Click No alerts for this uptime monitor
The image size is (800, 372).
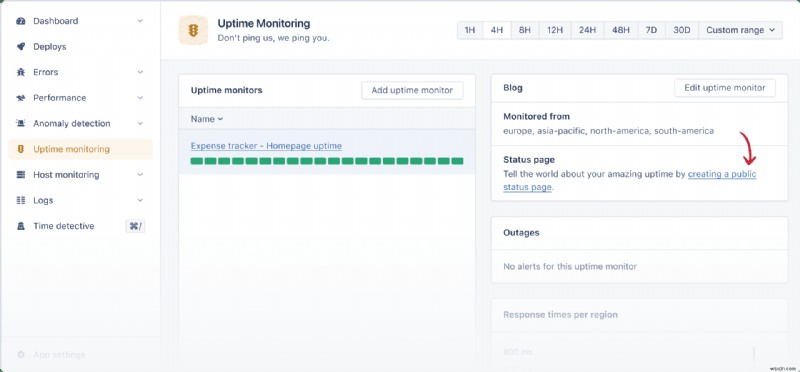(570, 266)
